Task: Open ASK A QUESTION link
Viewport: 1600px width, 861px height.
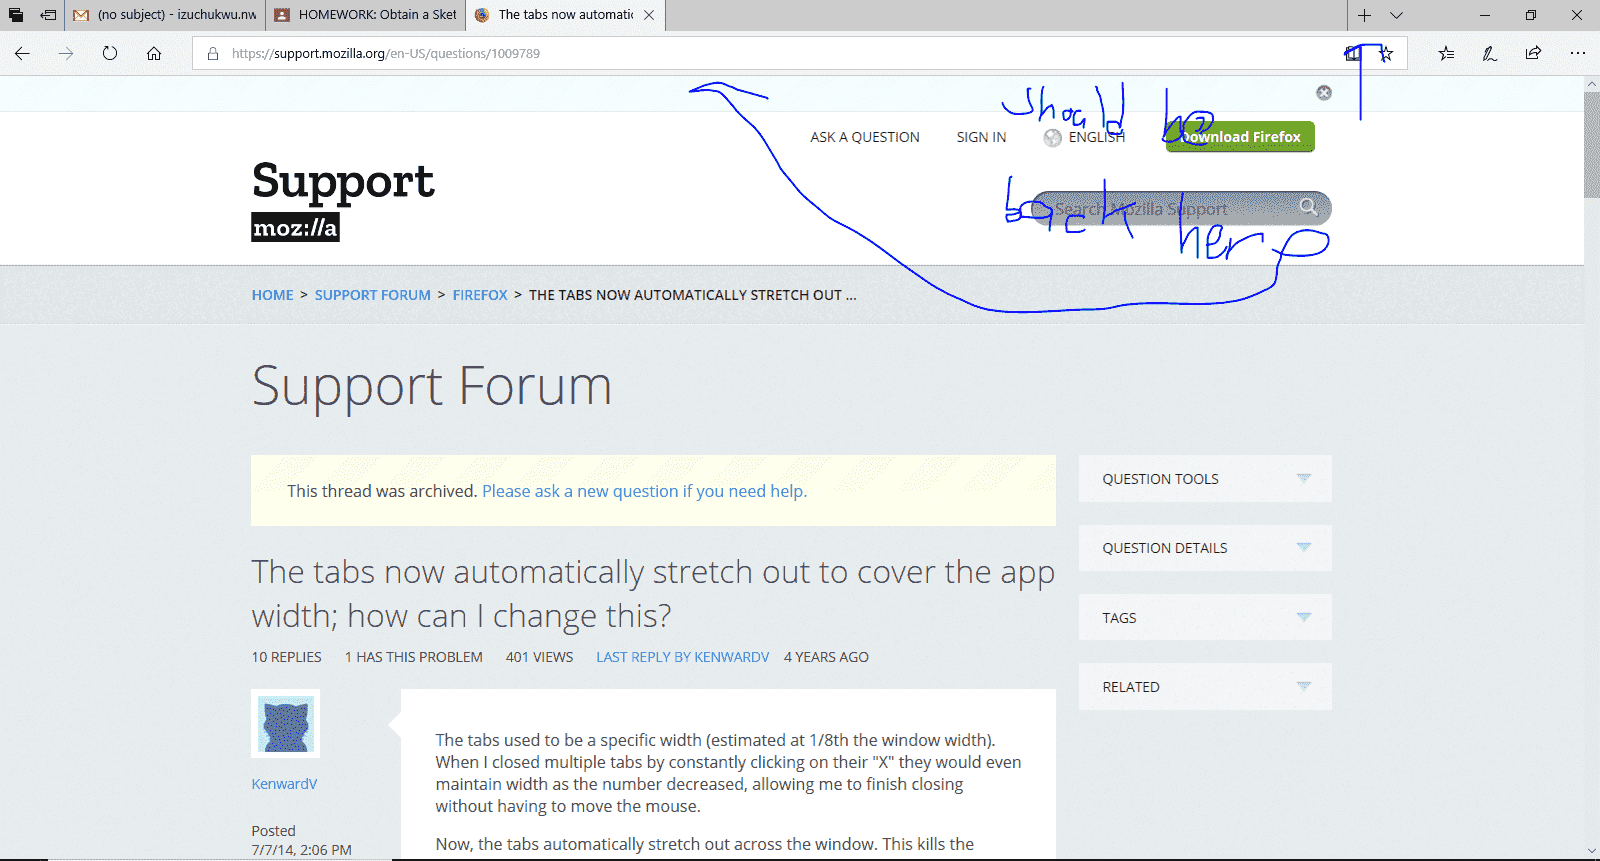Action: click(865, 137)
